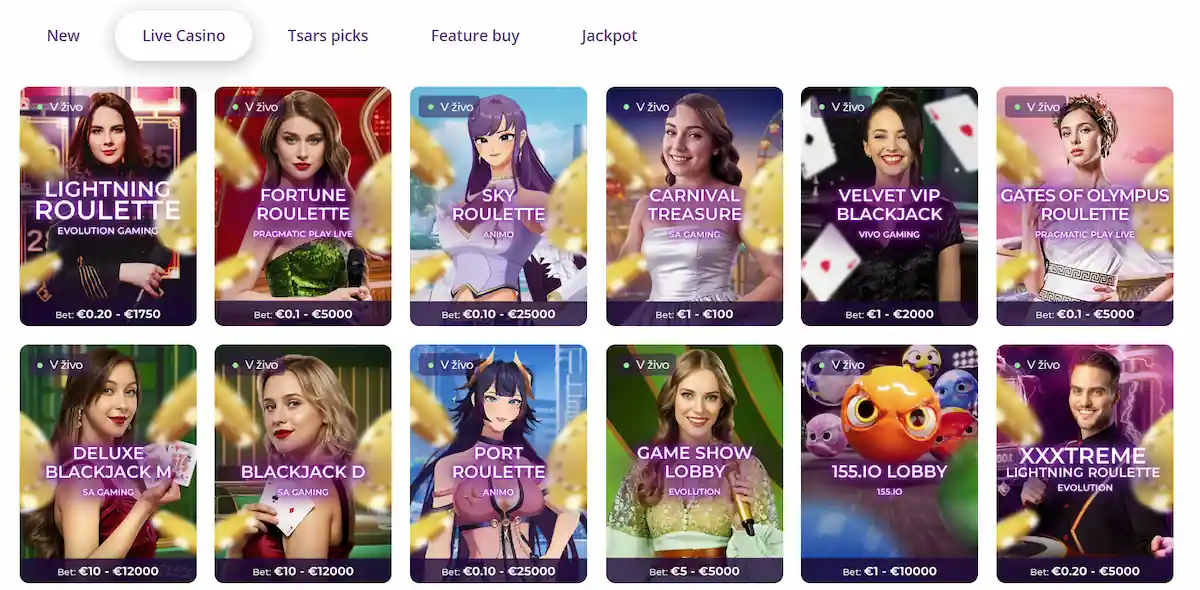Select the Carnival Treasure live game

tap(694, 206)
